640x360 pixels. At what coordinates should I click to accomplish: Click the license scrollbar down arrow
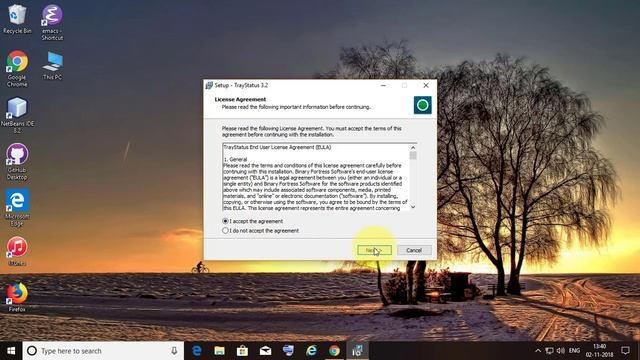[413, 207]
